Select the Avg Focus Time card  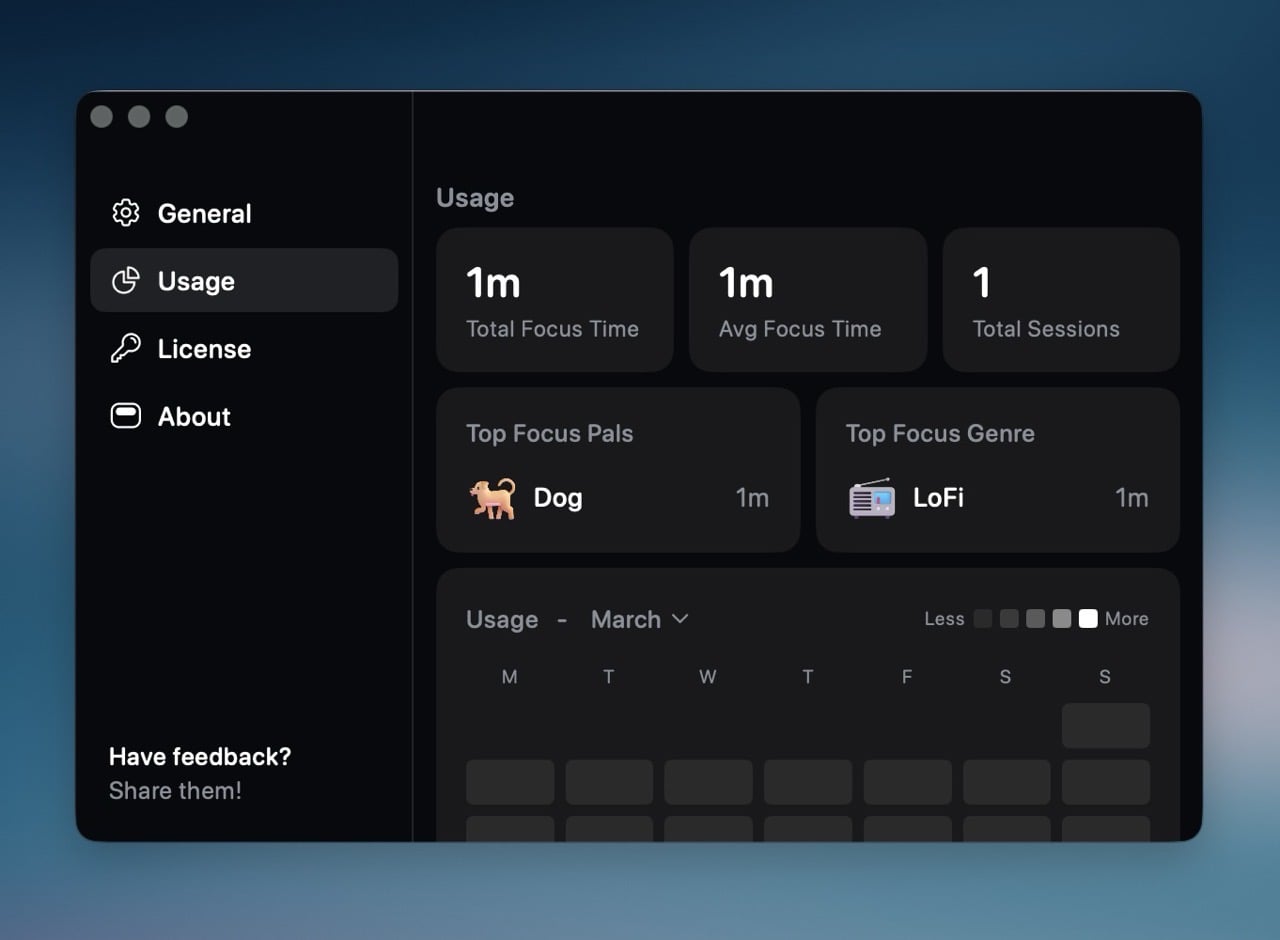[807, 300]
